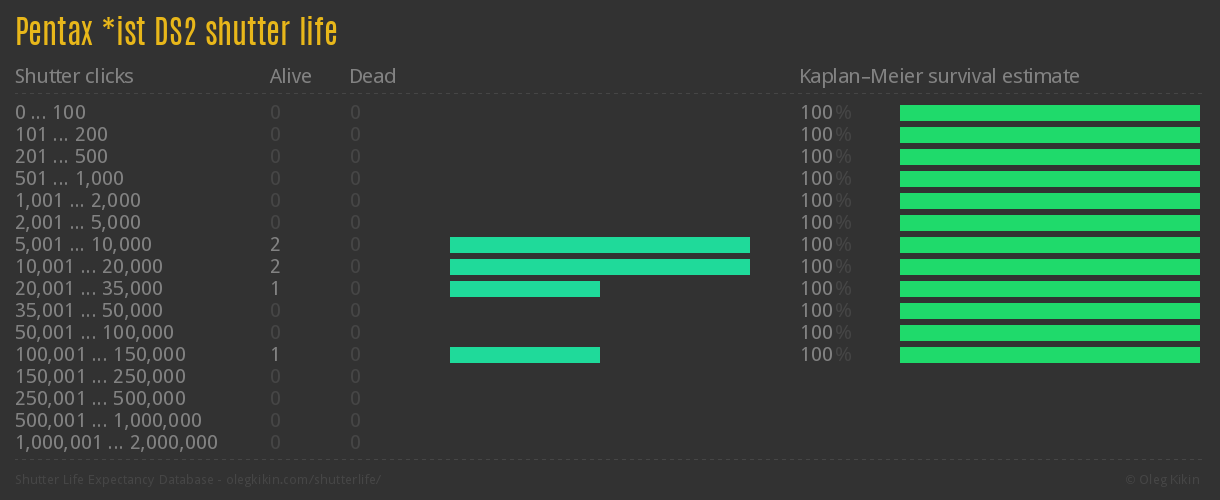This screenshot has height=500, width=1220.
Task: Click the survival bar for 100,001 … 150,000
Action: [x=1049, y=355]
